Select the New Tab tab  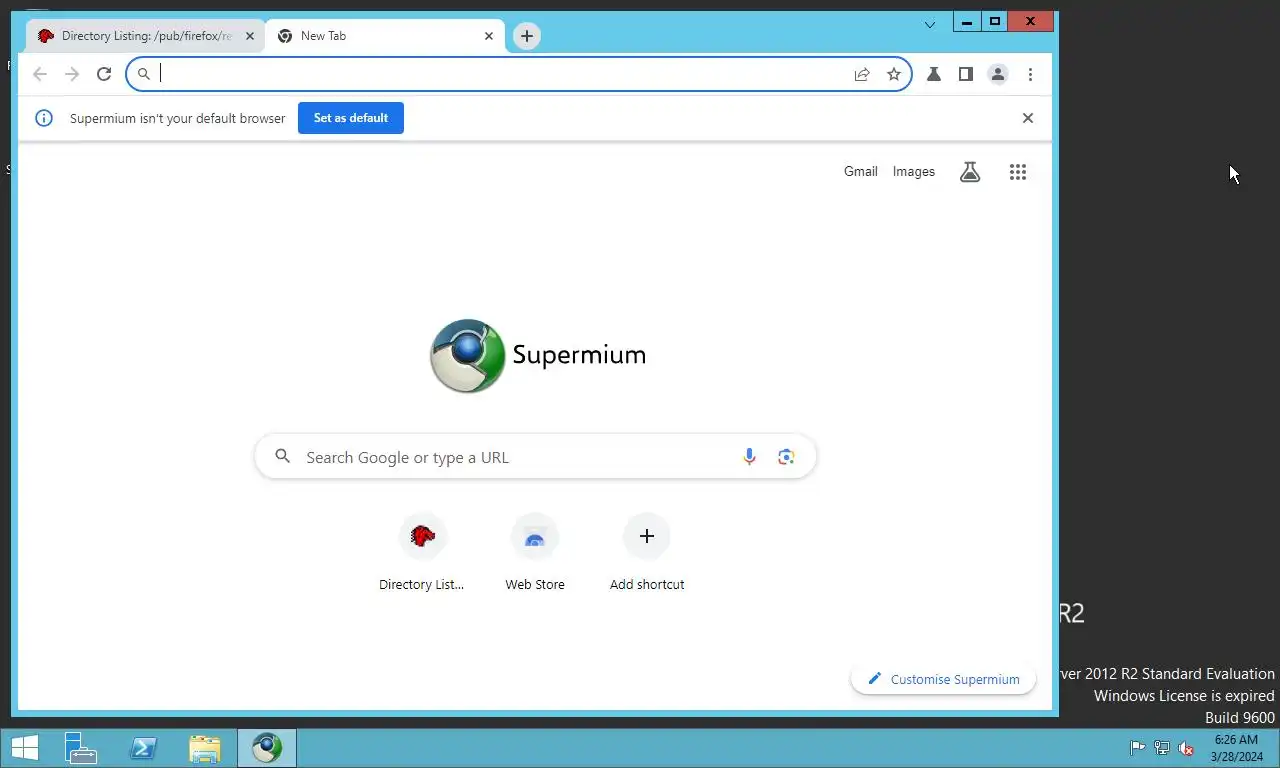pos(385,36)
